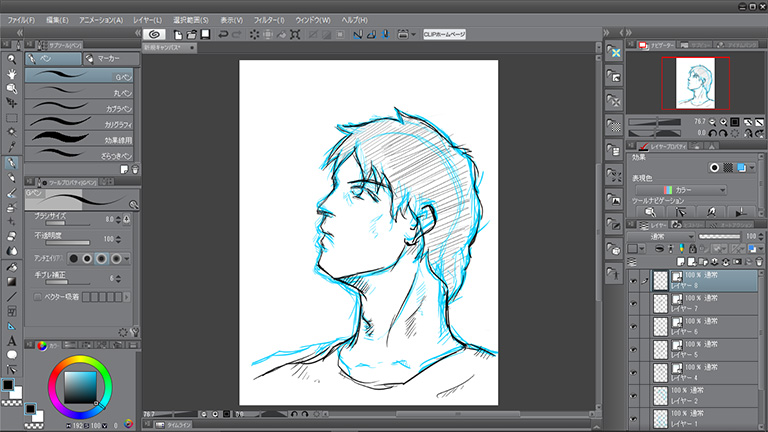This screenshot has height=432, width=768.
Task: Open the フィルター(I) menu
Action: pos(267,19)
